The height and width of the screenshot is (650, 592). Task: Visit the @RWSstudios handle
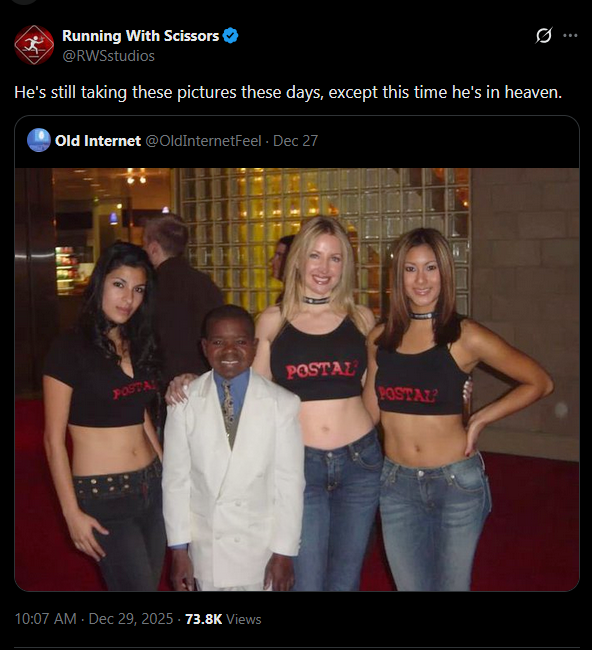tap(108, 56)
